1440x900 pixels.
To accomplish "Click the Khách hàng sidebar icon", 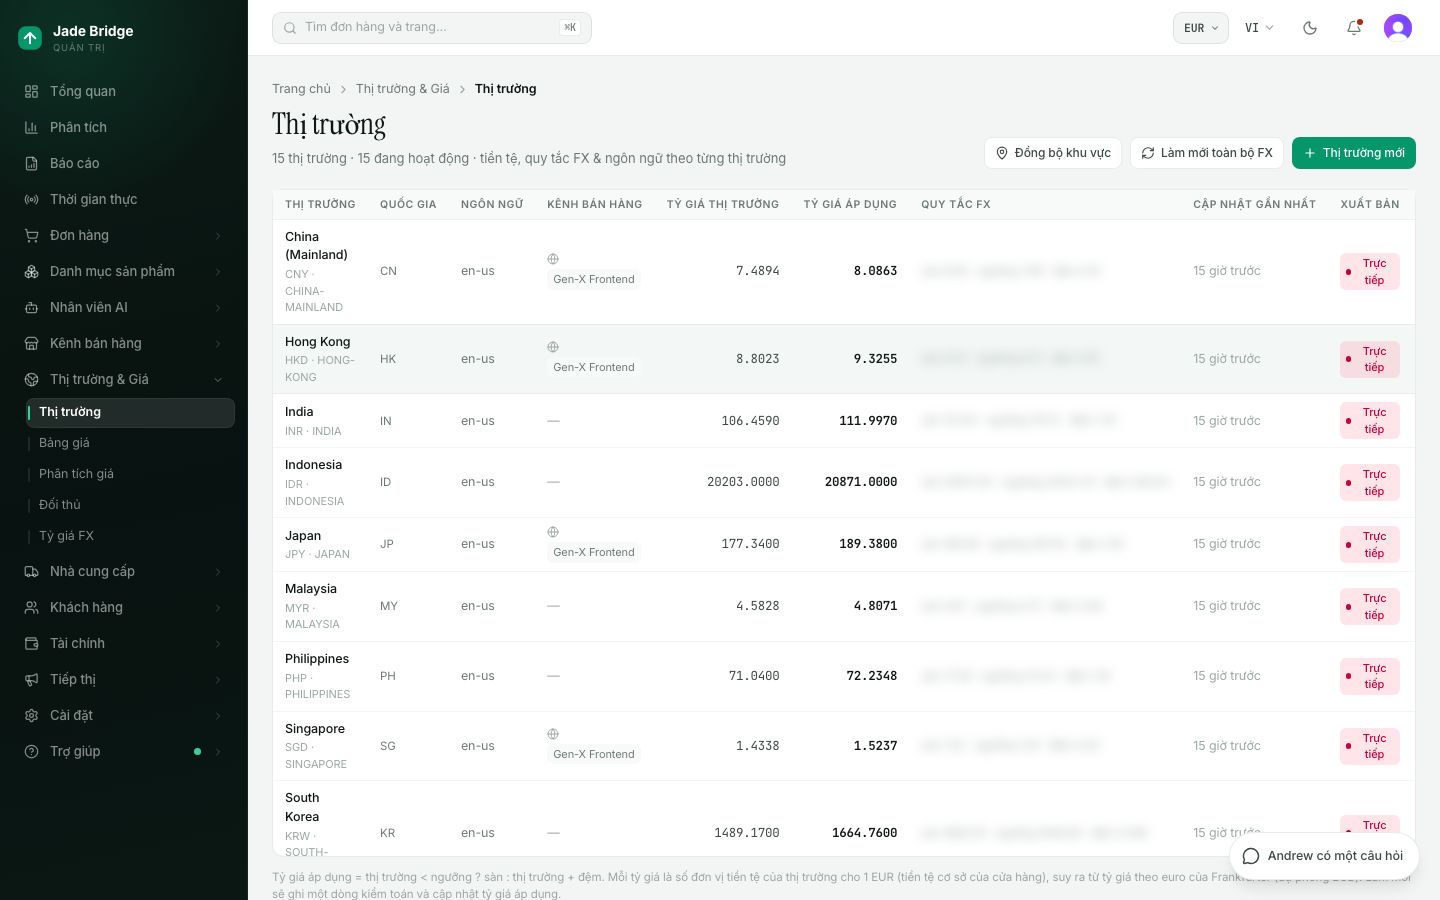I will point(32,607).
